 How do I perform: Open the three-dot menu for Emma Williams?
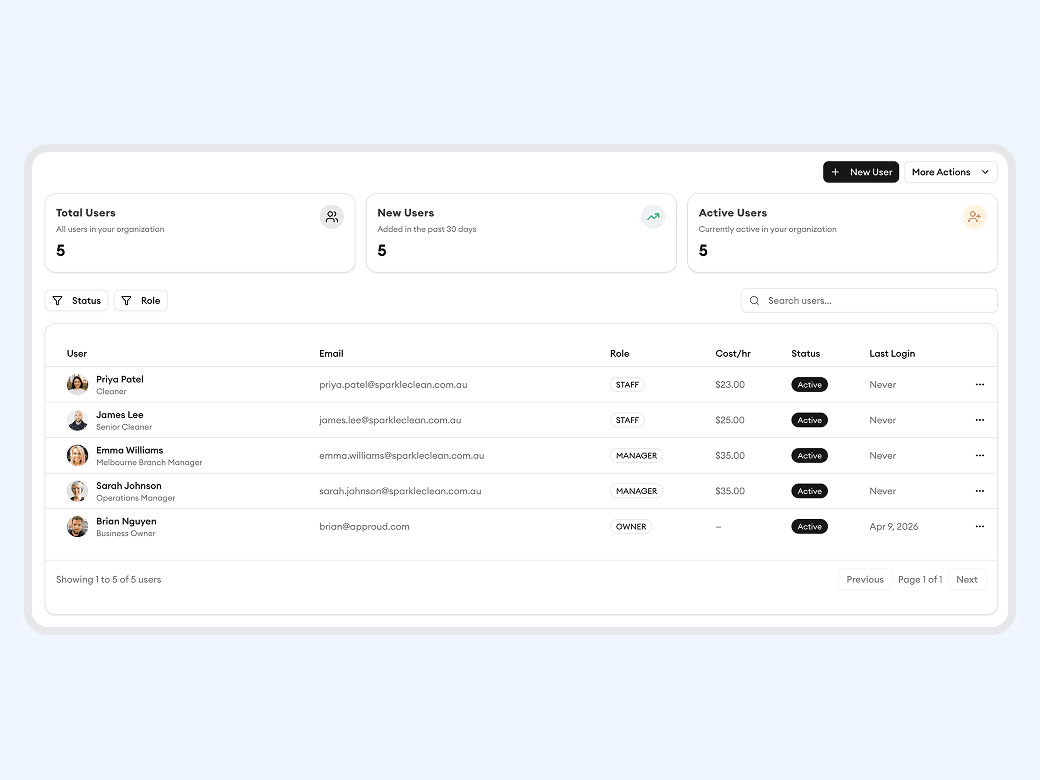[x=979, y=456]
